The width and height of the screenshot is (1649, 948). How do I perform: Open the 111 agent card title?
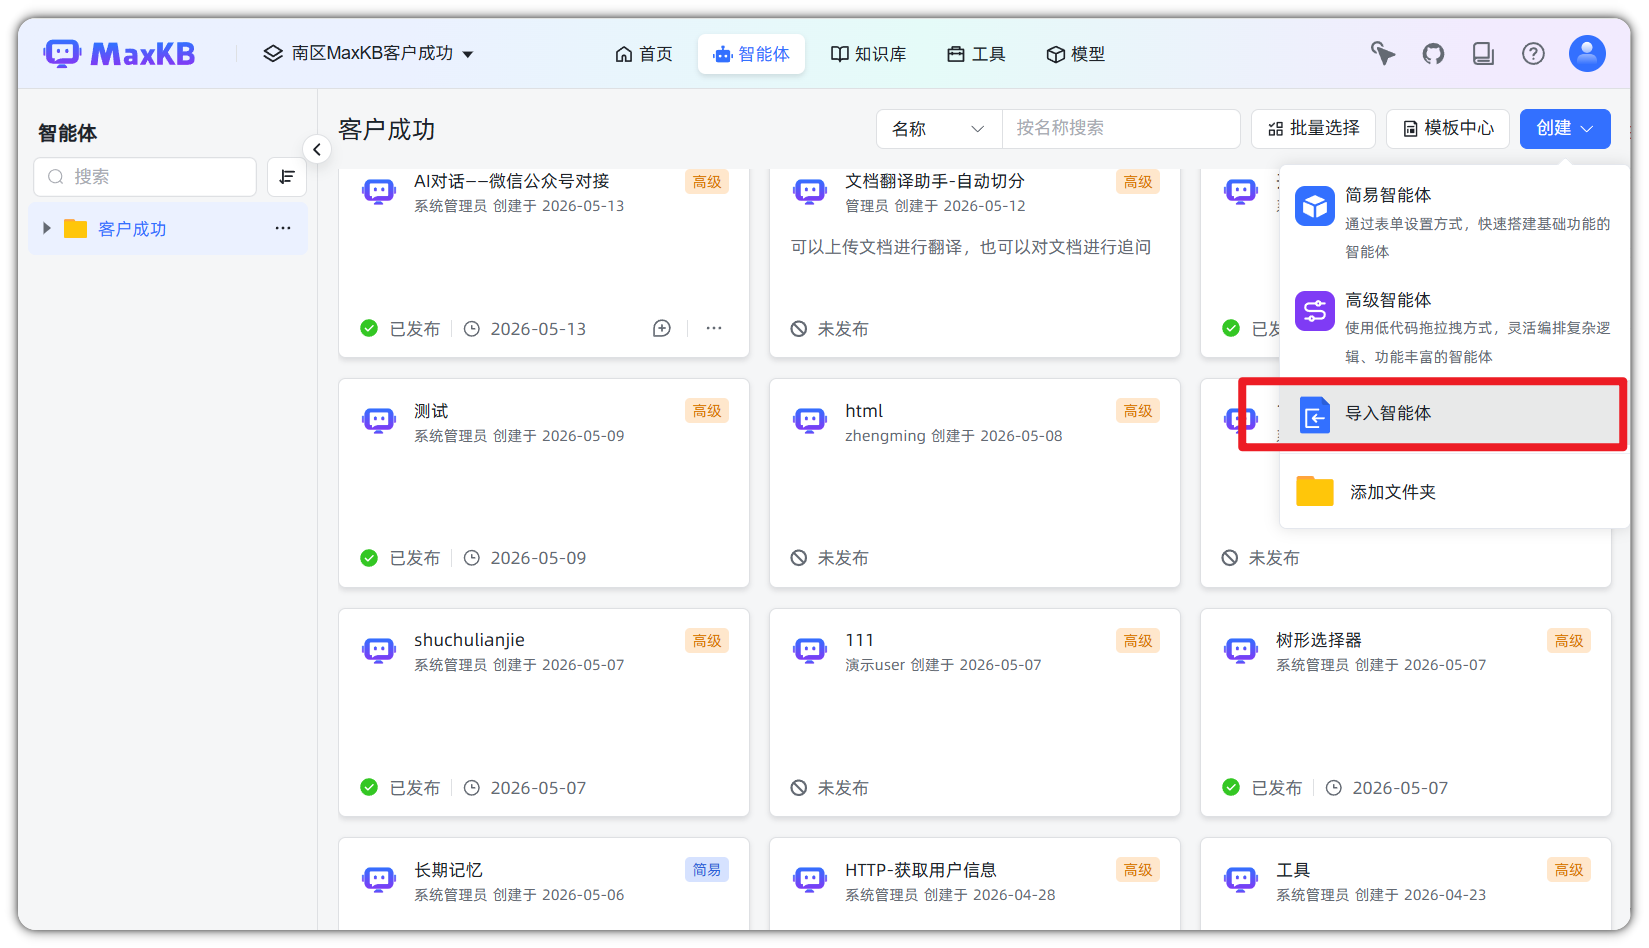pos(860,640)
